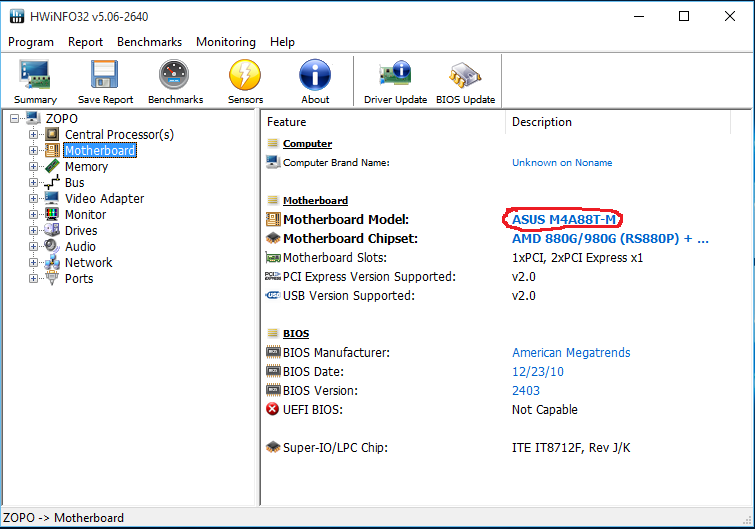The image size is (755, 529).
Task: Expand the Network tree node
Action: [33, 262]
